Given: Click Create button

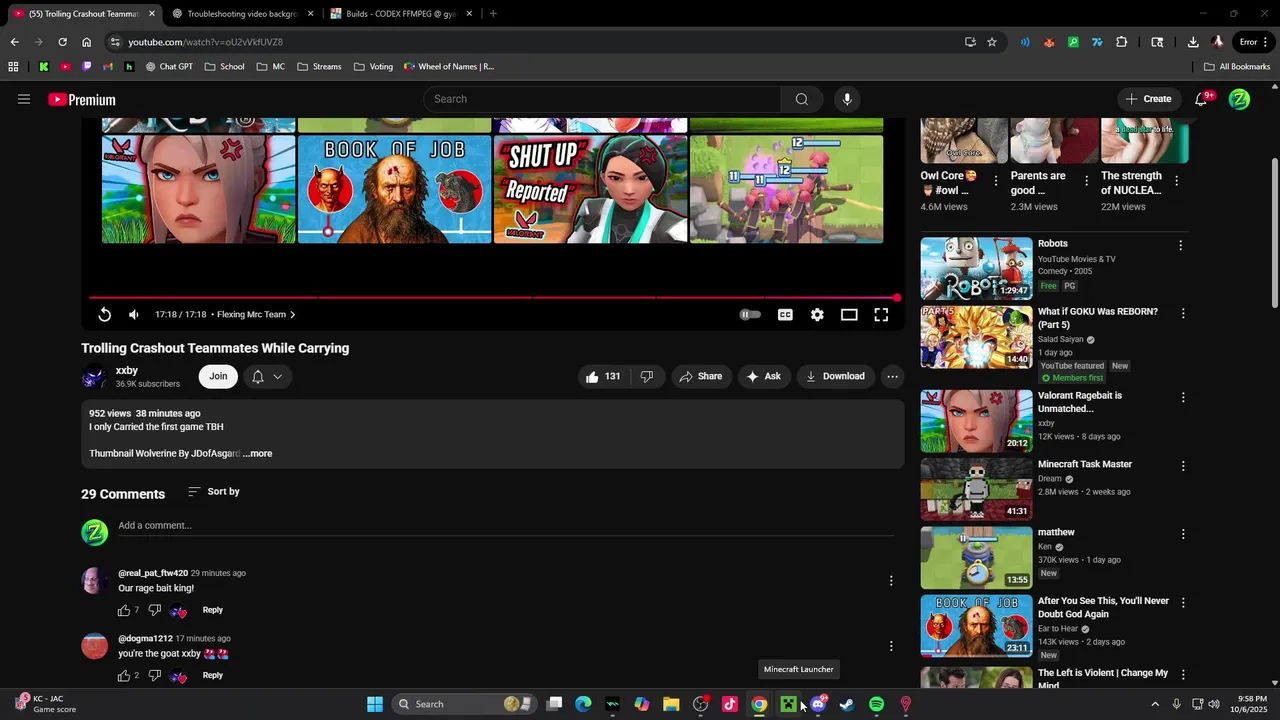Looking at the screenshot, I should 1148,99.
